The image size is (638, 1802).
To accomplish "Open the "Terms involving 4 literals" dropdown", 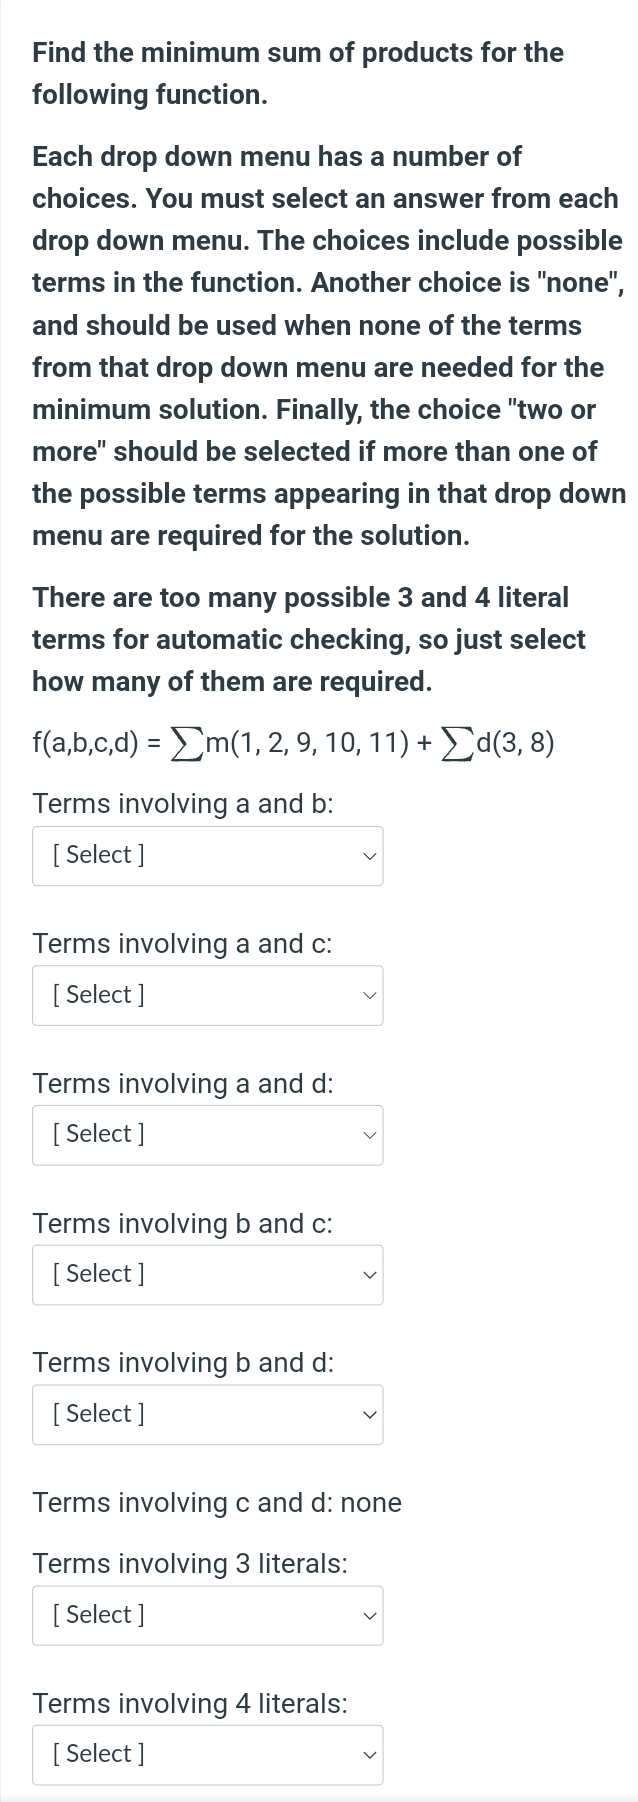I will click(207, 1756).
